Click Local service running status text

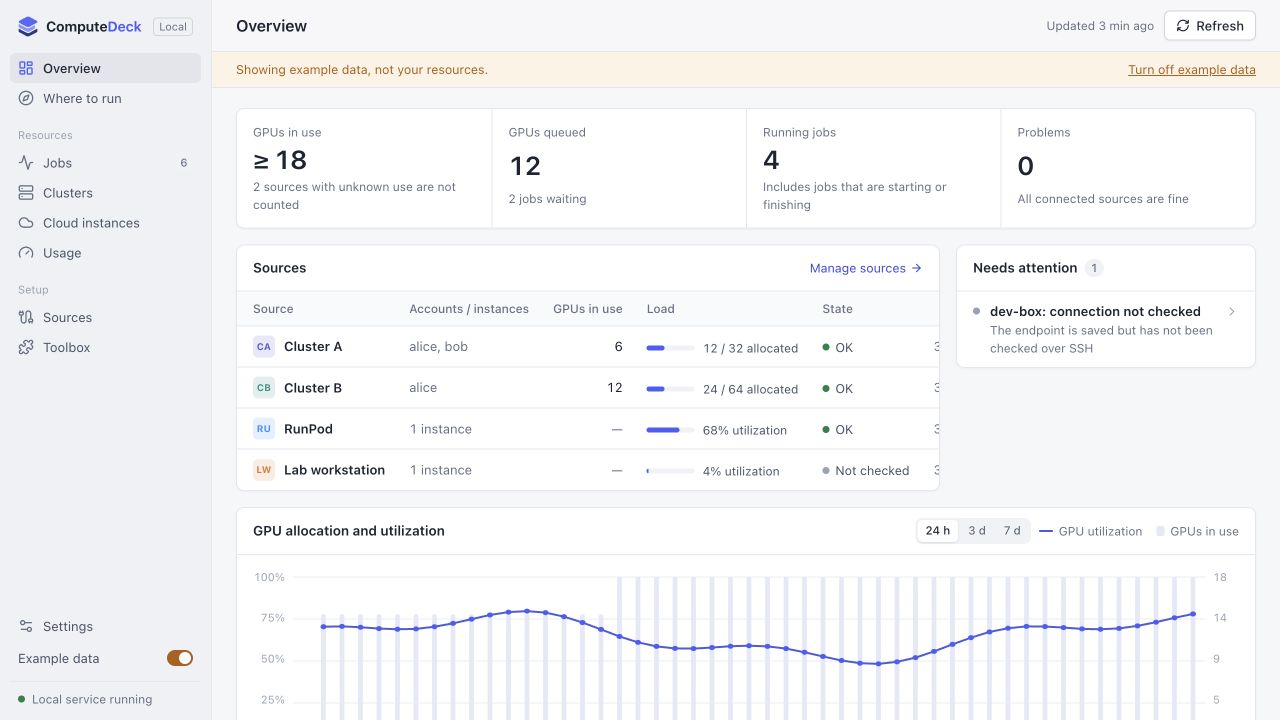[x=92, y=700]
